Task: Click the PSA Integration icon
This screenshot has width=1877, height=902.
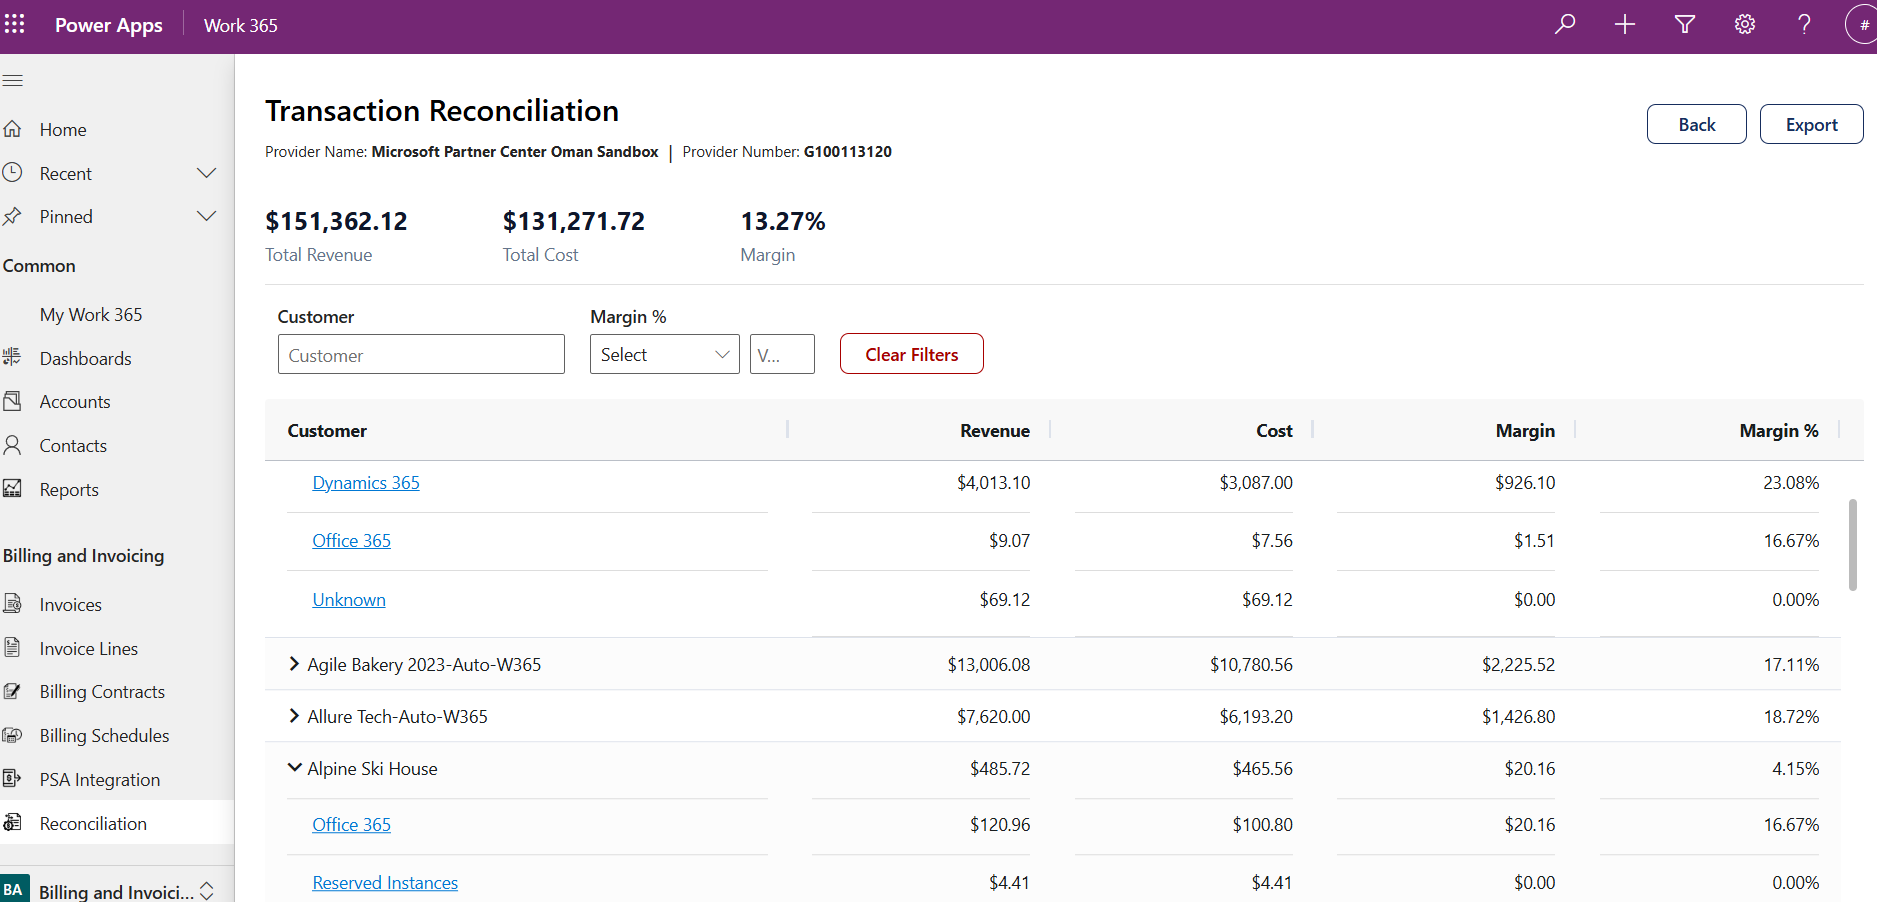Action: [13, 779]
